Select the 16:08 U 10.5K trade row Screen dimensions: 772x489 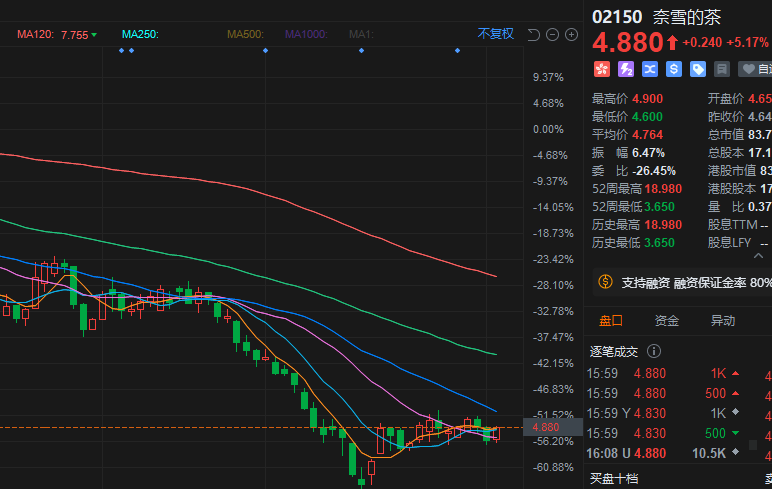[663, 453]
